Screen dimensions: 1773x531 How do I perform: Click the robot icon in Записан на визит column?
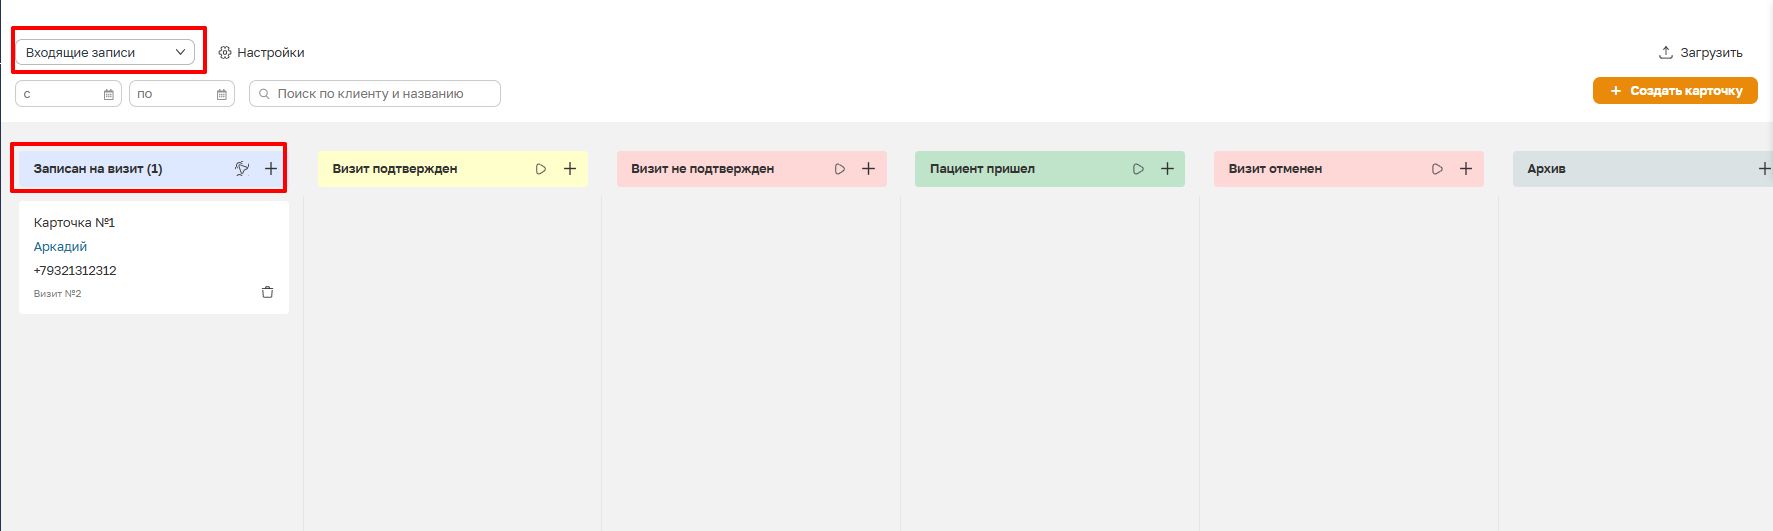point(242,169)
